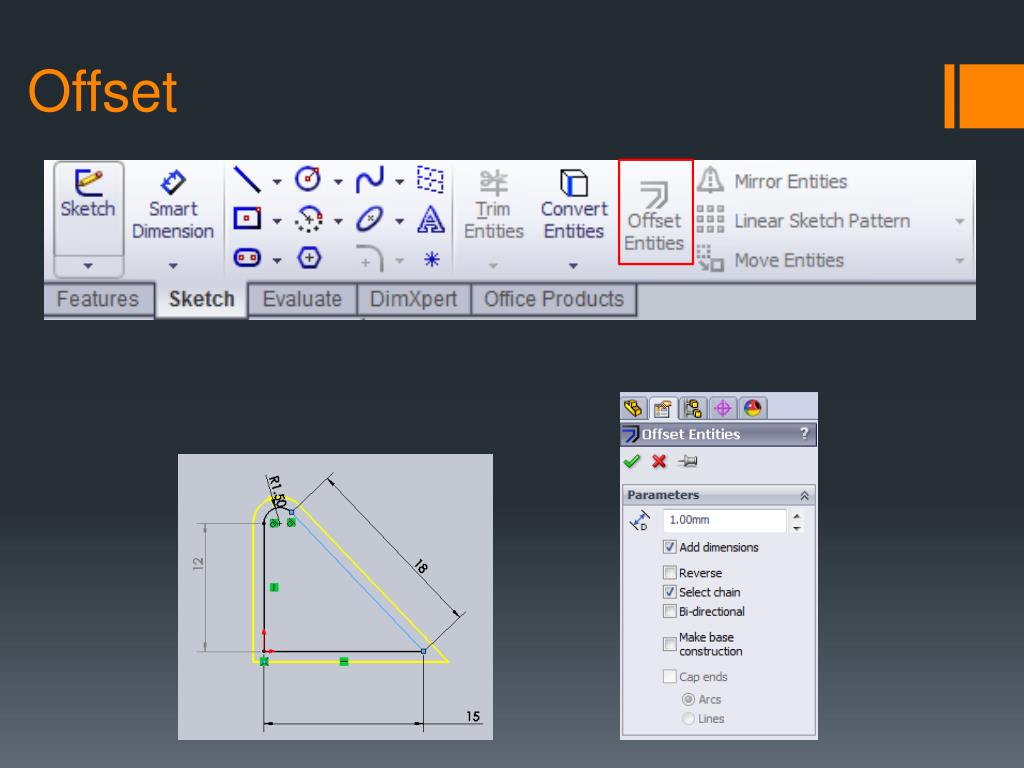Click the Move Entities tool
This screenshot has height=768, width=1024.
tap(771, 260)
